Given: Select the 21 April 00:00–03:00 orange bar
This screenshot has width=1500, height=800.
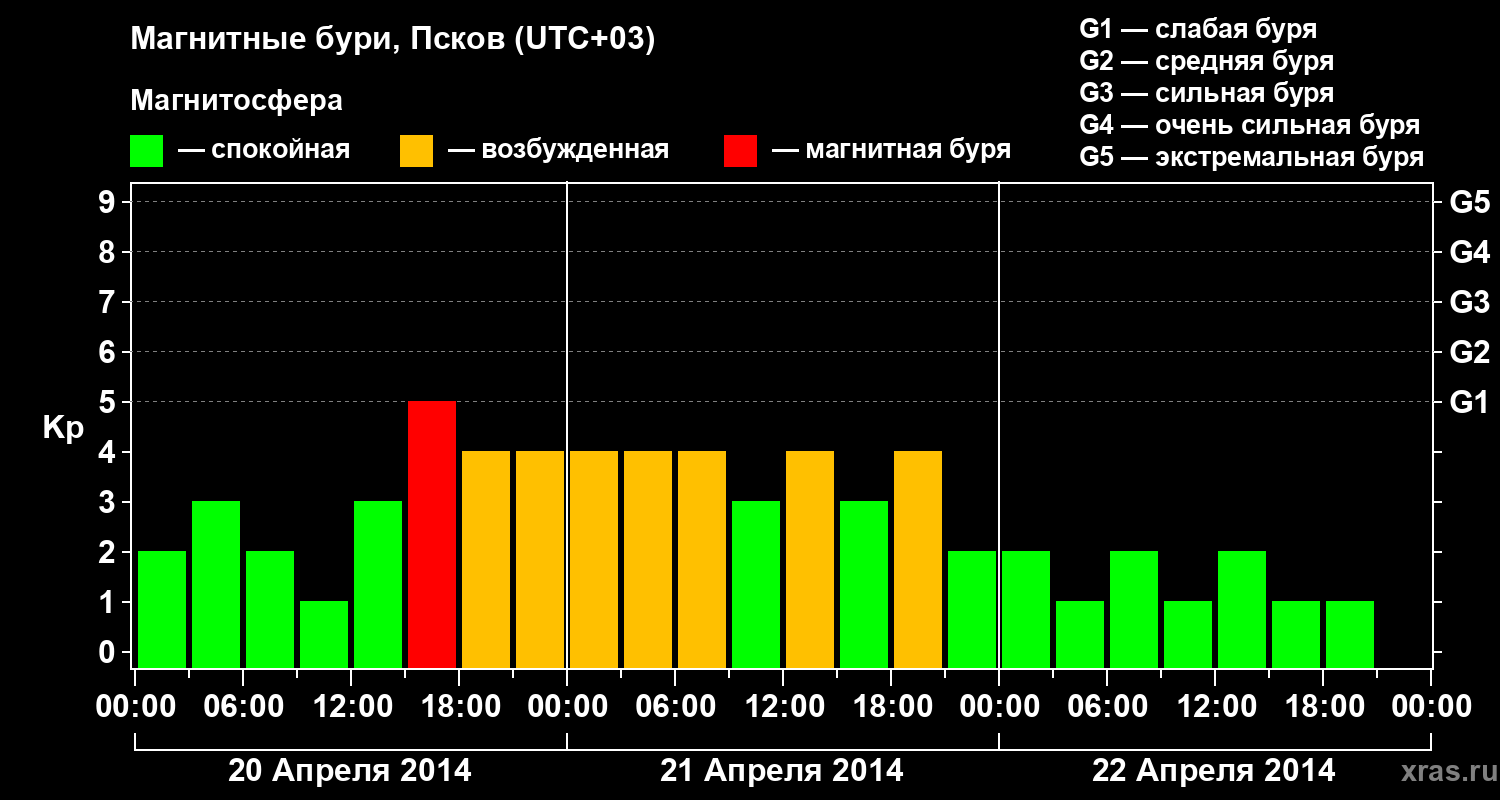Looking at the screenshot, I should click(x=594, y=559).
